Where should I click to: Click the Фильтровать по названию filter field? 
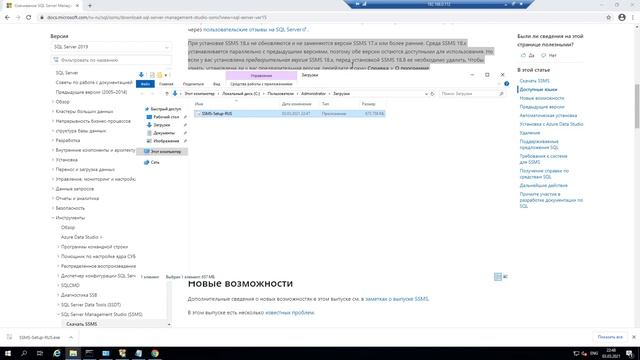(x=111, y=60)
